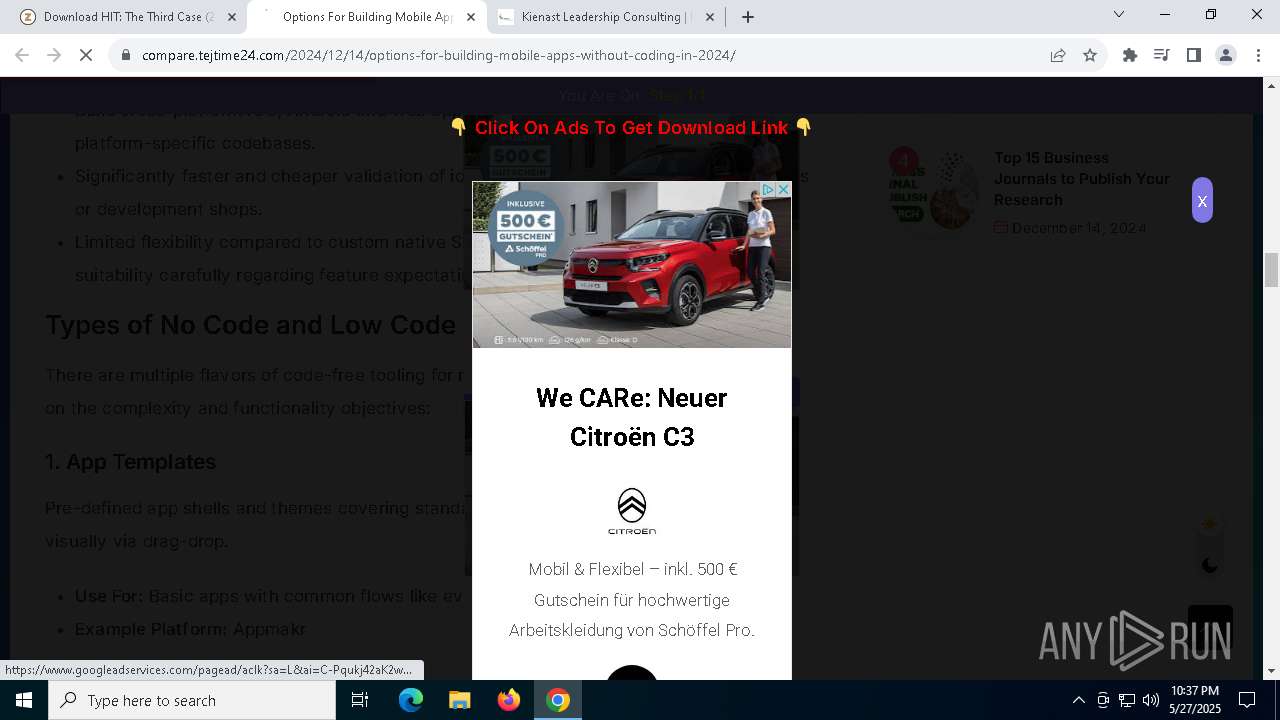Click the address bar URL field
This screenshot has width=1280, height=720.
[590, 55]
